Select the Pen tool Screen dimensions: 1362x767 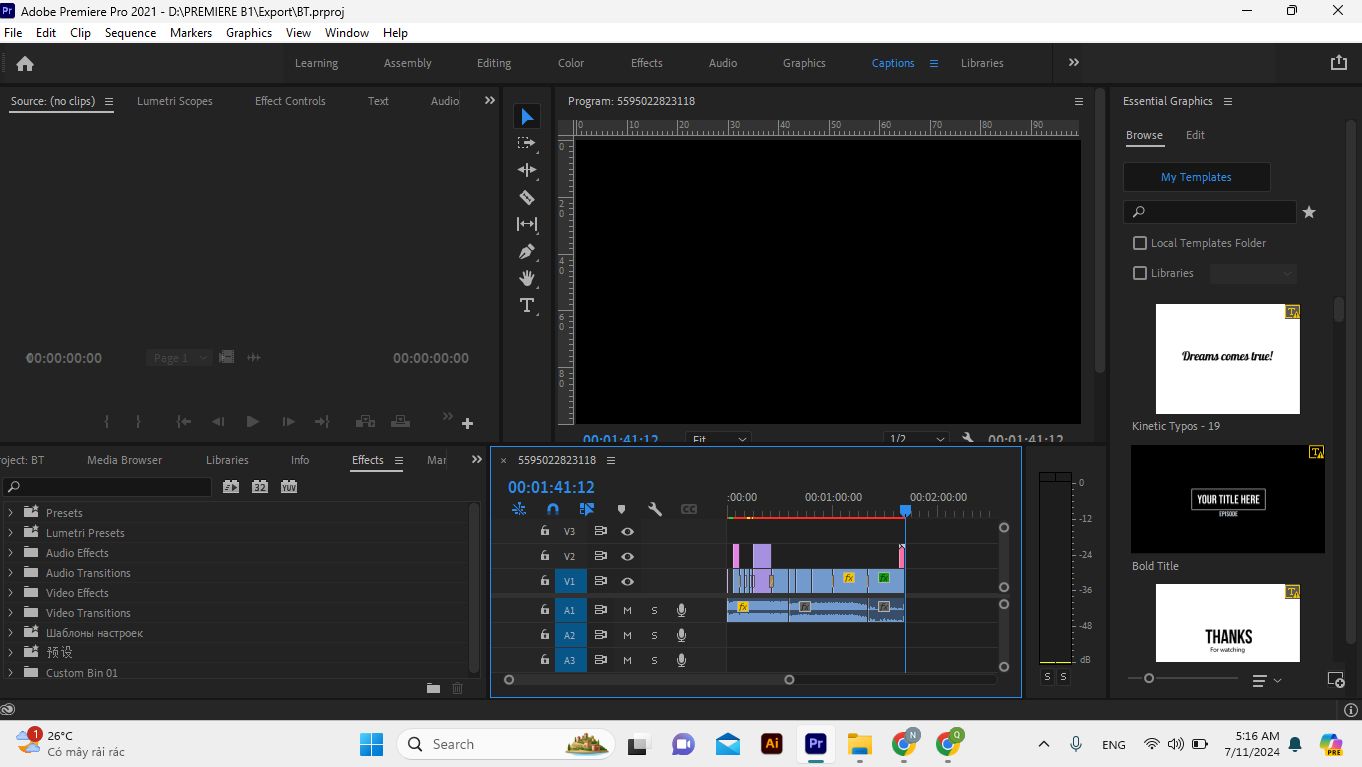(527, 251)
